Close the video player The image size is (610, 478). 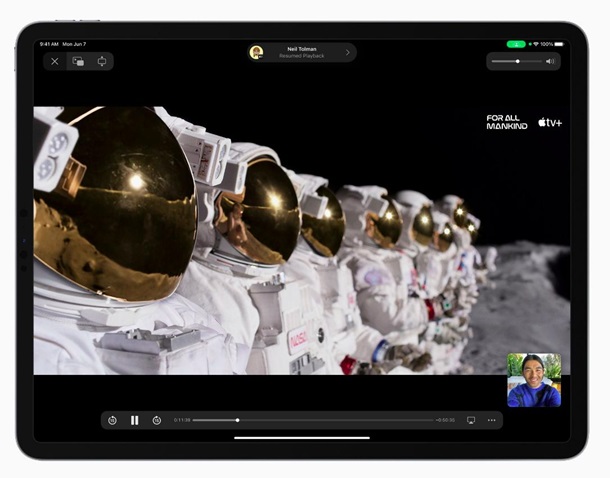pyautogui.click(x=54, y=61)
